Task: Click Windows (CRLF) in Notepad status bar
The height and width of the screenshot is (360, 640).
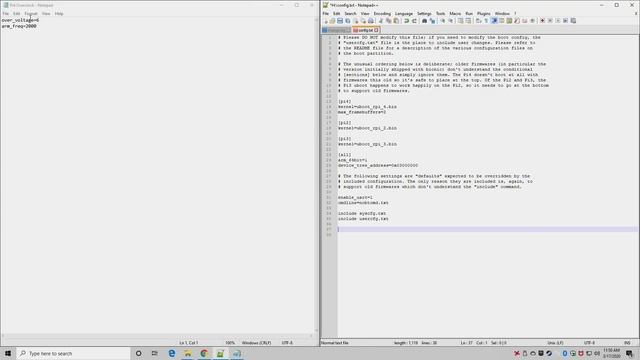Action: (256, 343)
